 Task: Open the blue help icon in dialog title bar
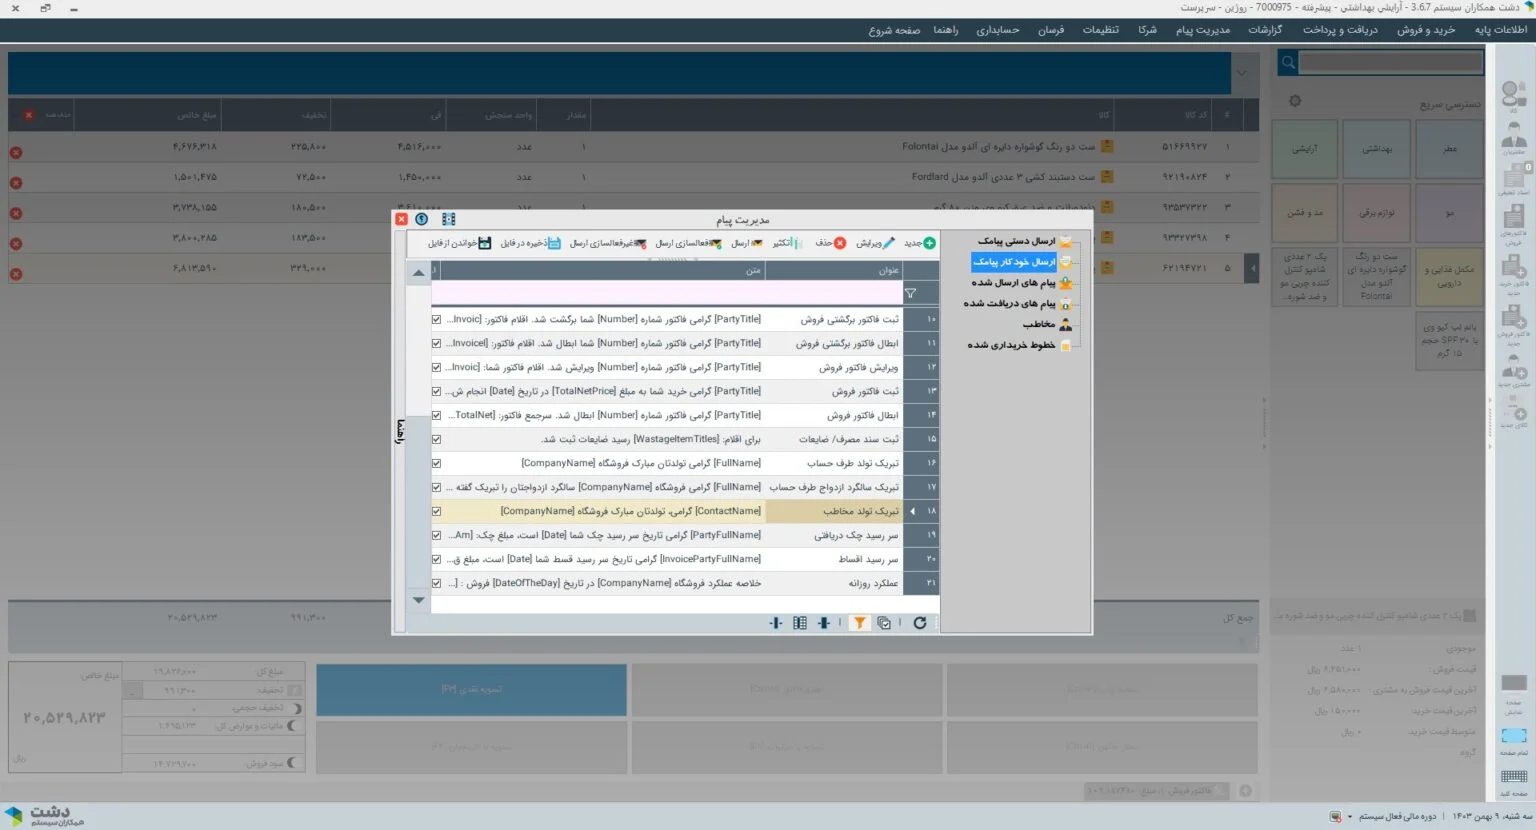(422, 219)
